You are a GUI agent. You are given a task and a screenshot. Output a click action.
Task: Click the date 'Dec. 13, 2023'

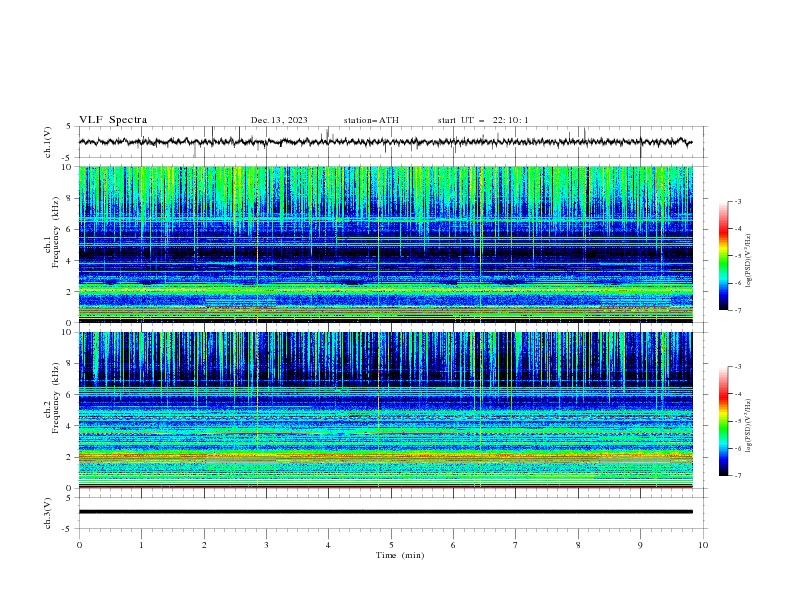coord(279,120)
